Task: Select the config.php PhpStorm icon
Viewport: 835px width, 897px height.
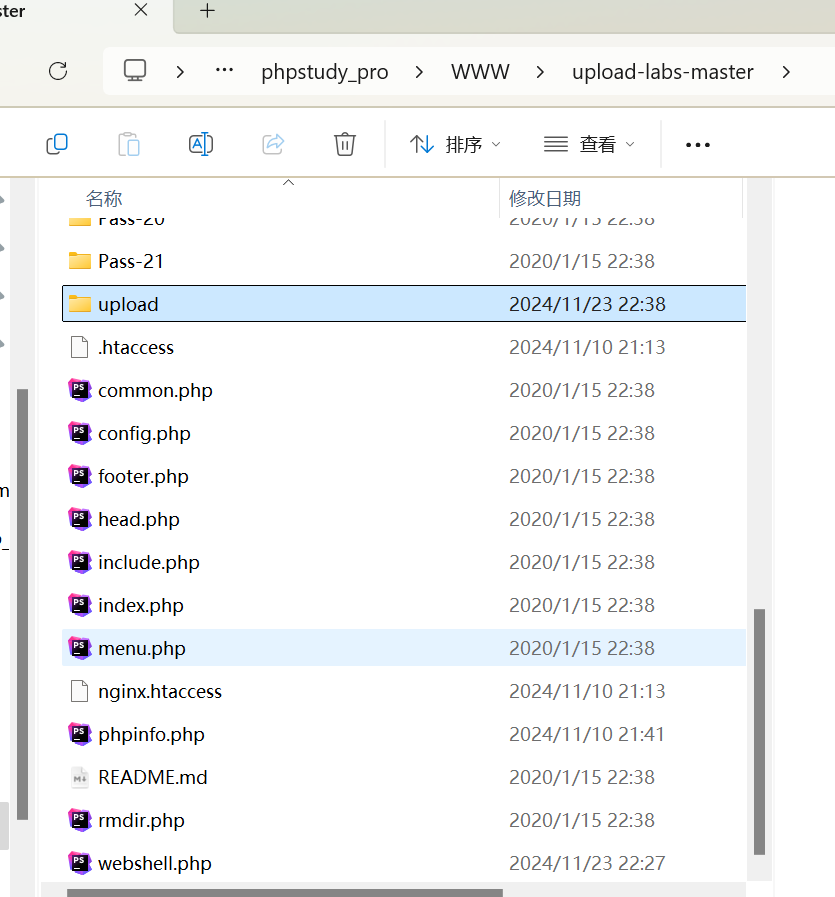Action: pos(79,433)
